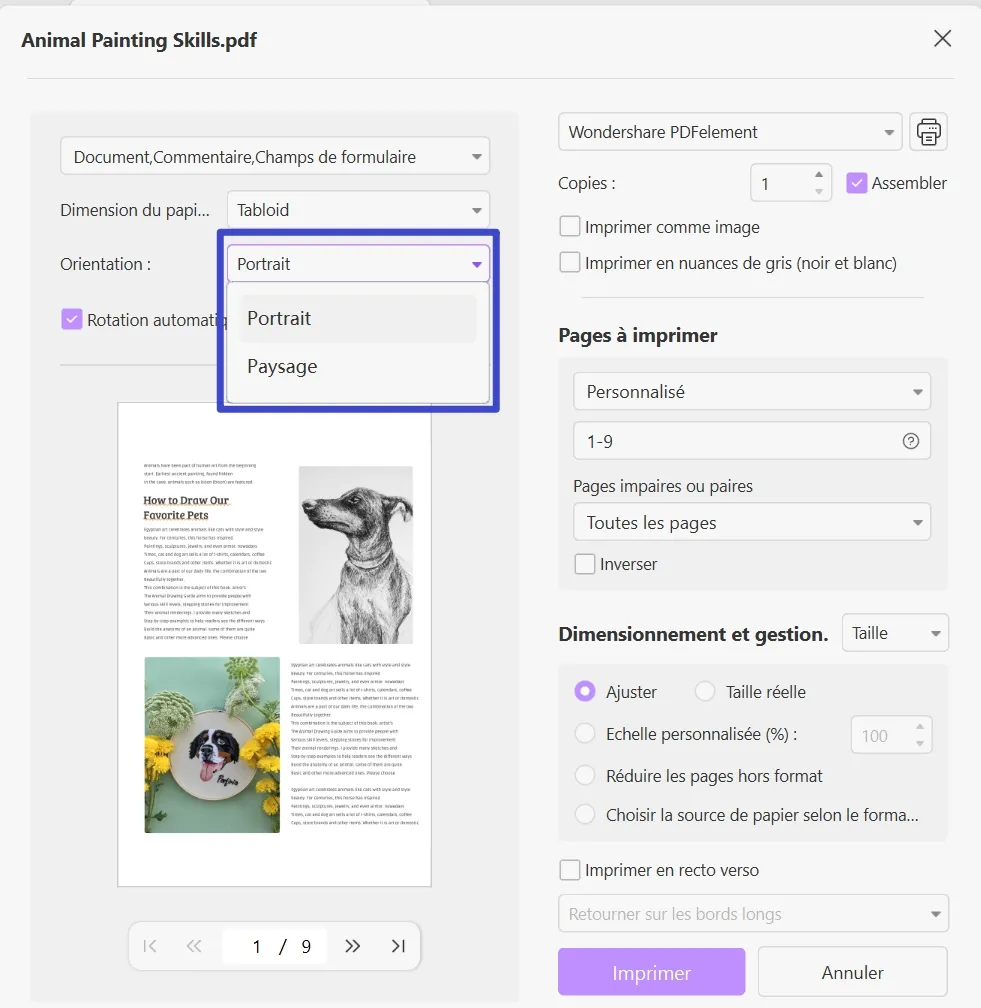Screen dimensions: 981x1008
Task: Click the Imprimer button
Action: [x=650, y=971]
